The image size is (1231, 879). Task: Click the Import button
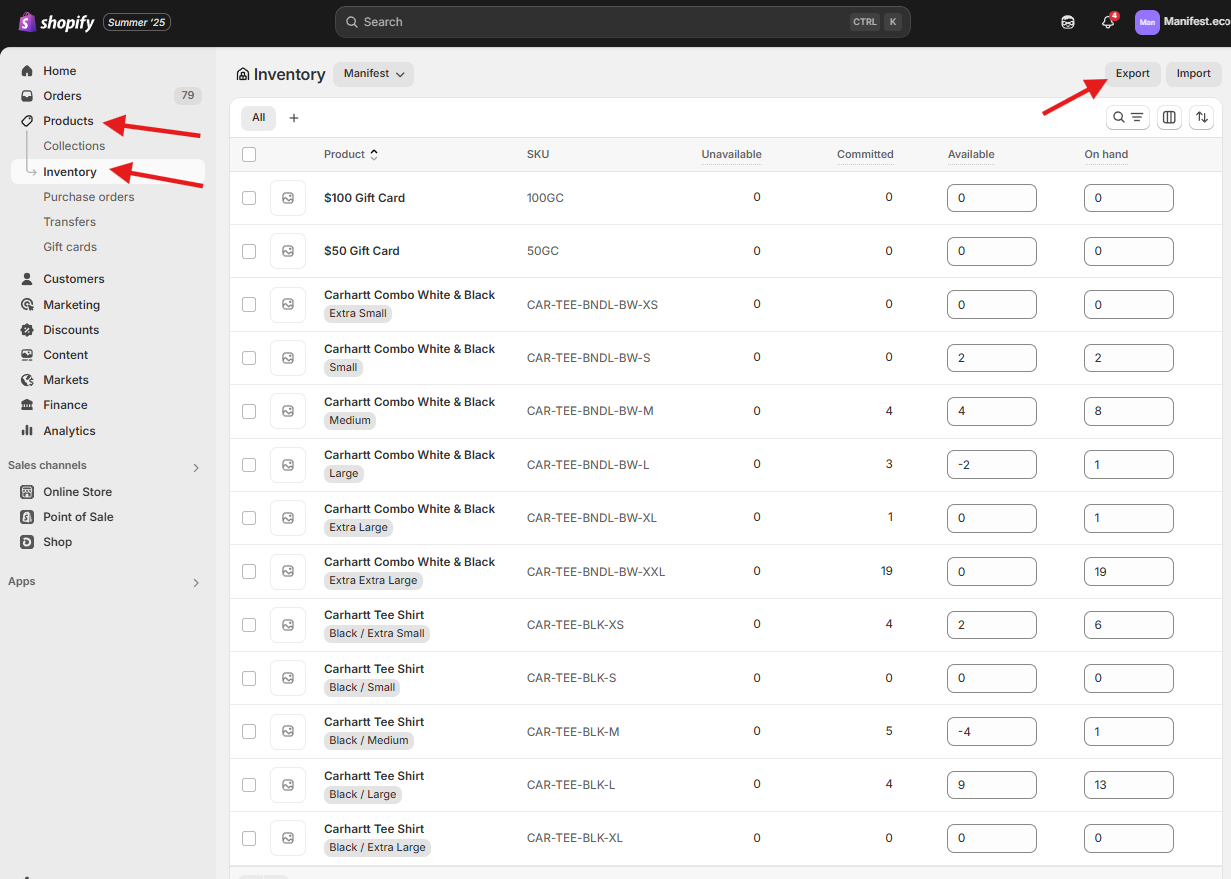pyautogui.click(x=1193, y=74)
